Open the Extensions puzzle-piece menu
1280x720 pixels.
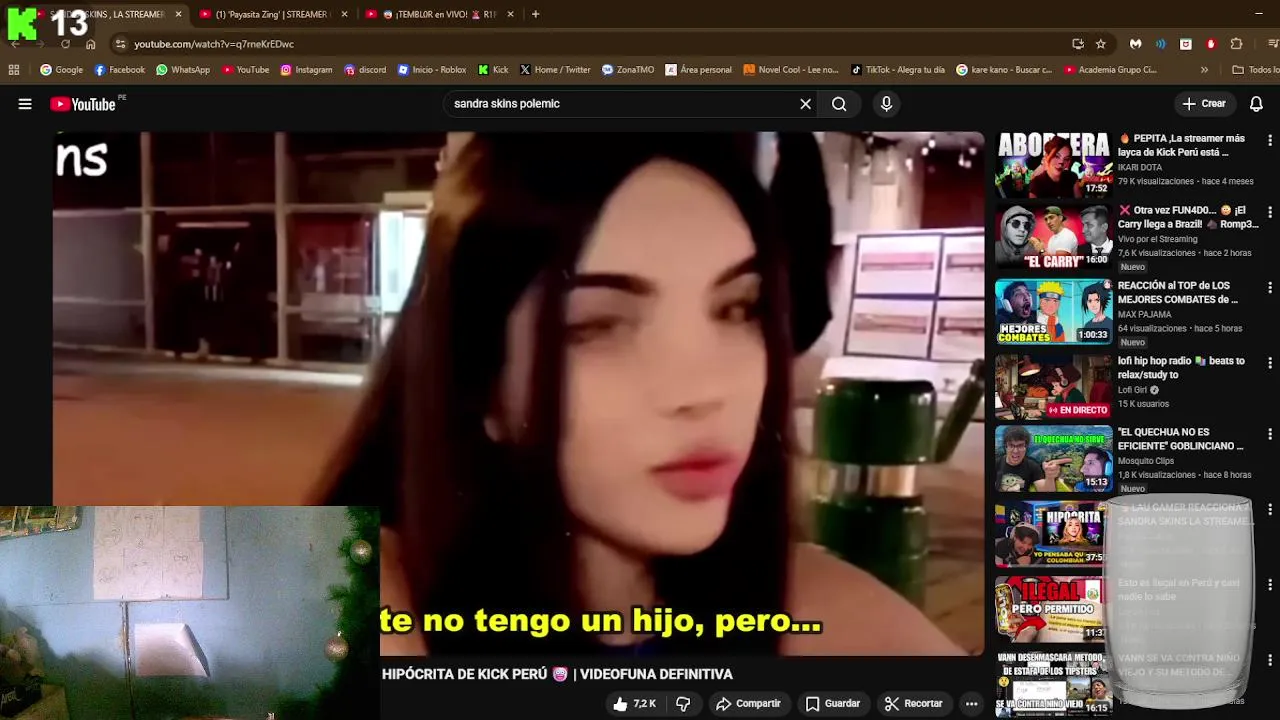pyautogui.click(x=1236, y=44)
